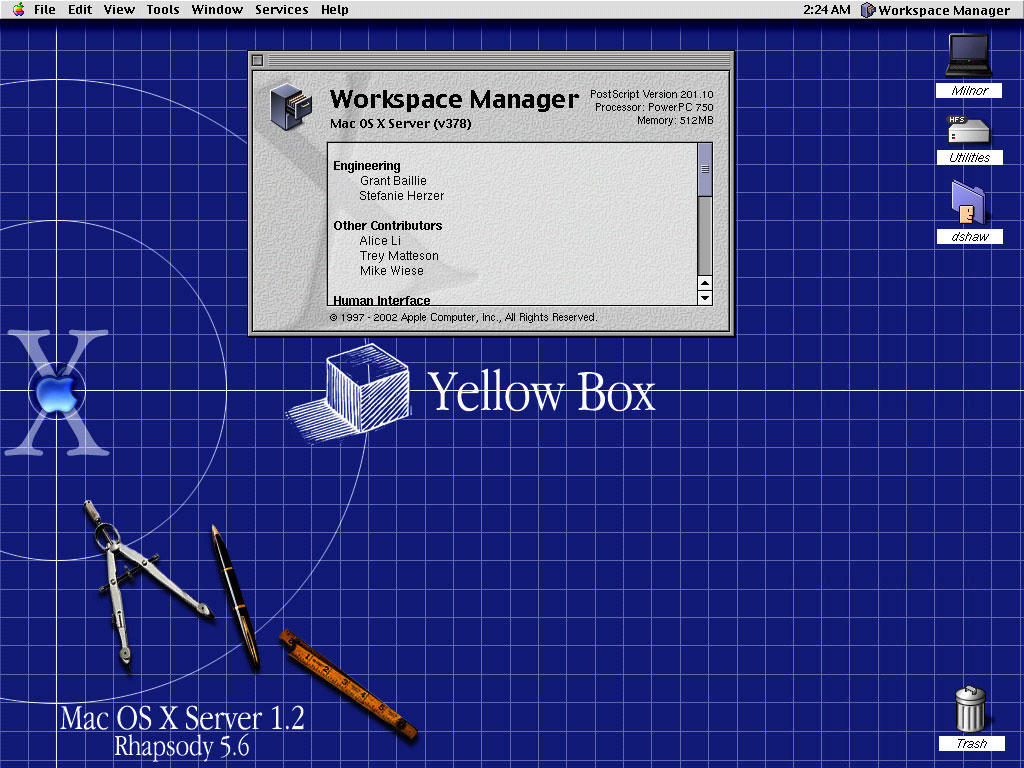Viewport: 1024px width, 768px height.
Task: Open the Window menu
Action: coord(217,10)
